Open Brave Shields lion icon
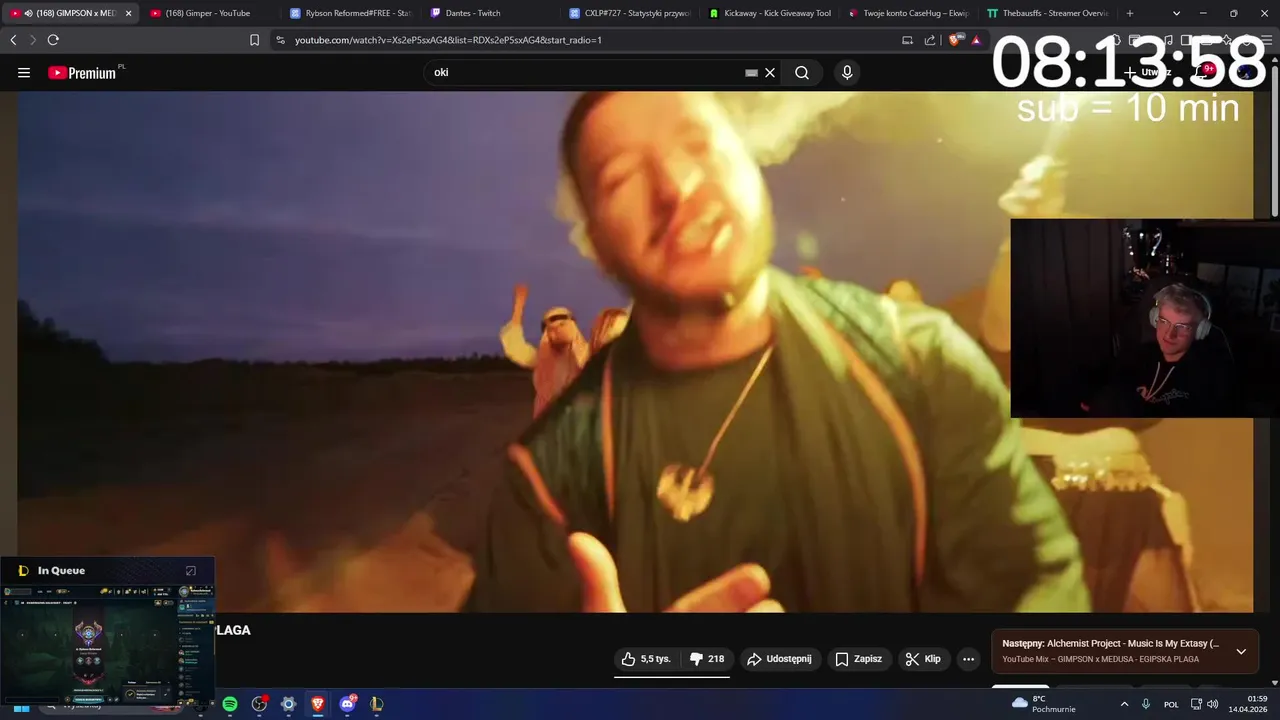Screen dimensions: 1280x720 pyautogui.click(x=954, y=40)
